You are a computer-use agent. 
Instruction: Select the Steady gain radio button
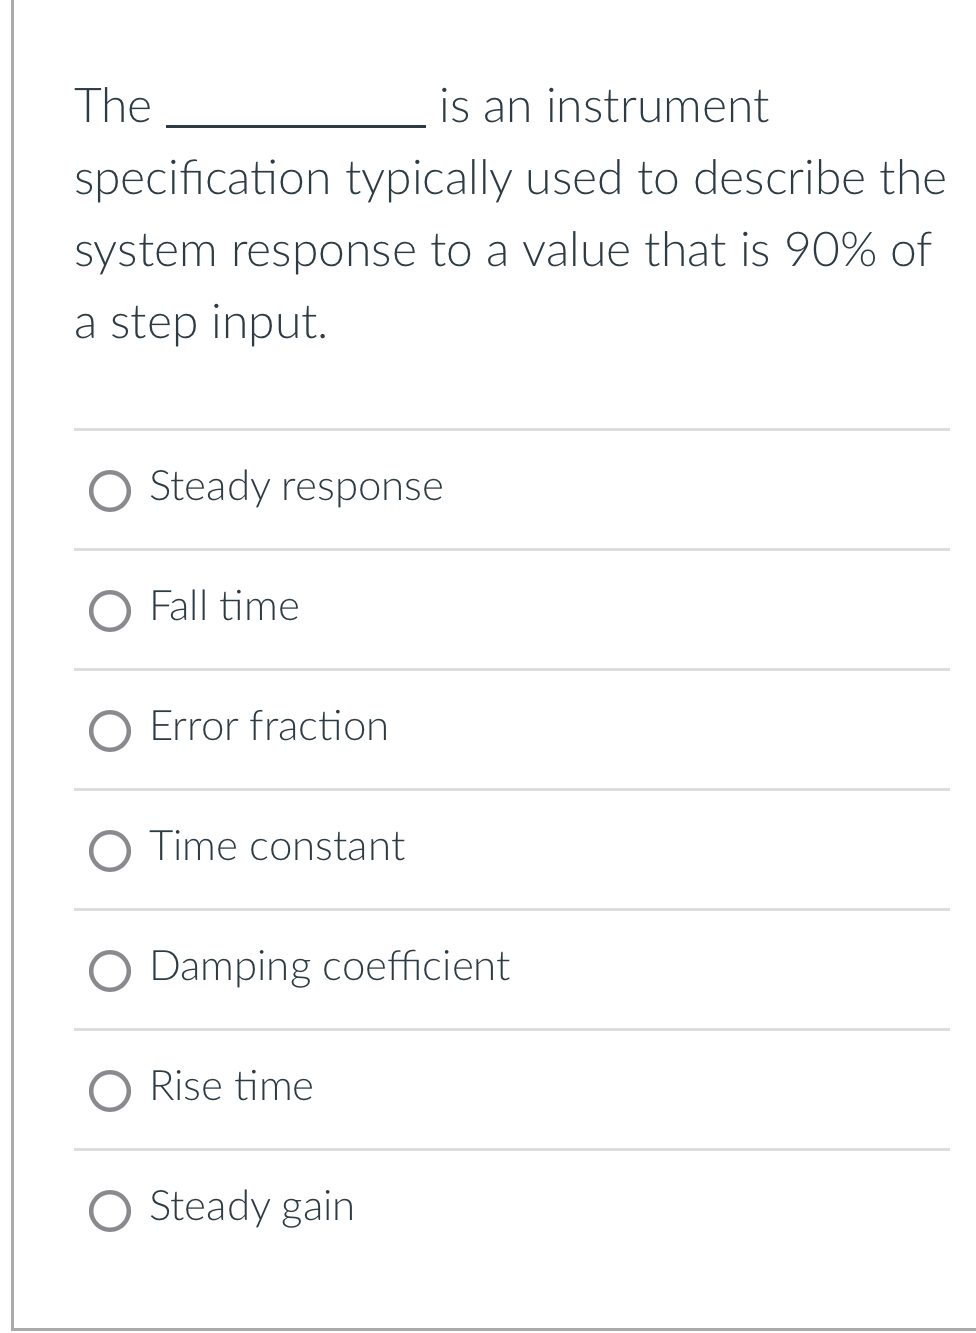point(110,1211)
